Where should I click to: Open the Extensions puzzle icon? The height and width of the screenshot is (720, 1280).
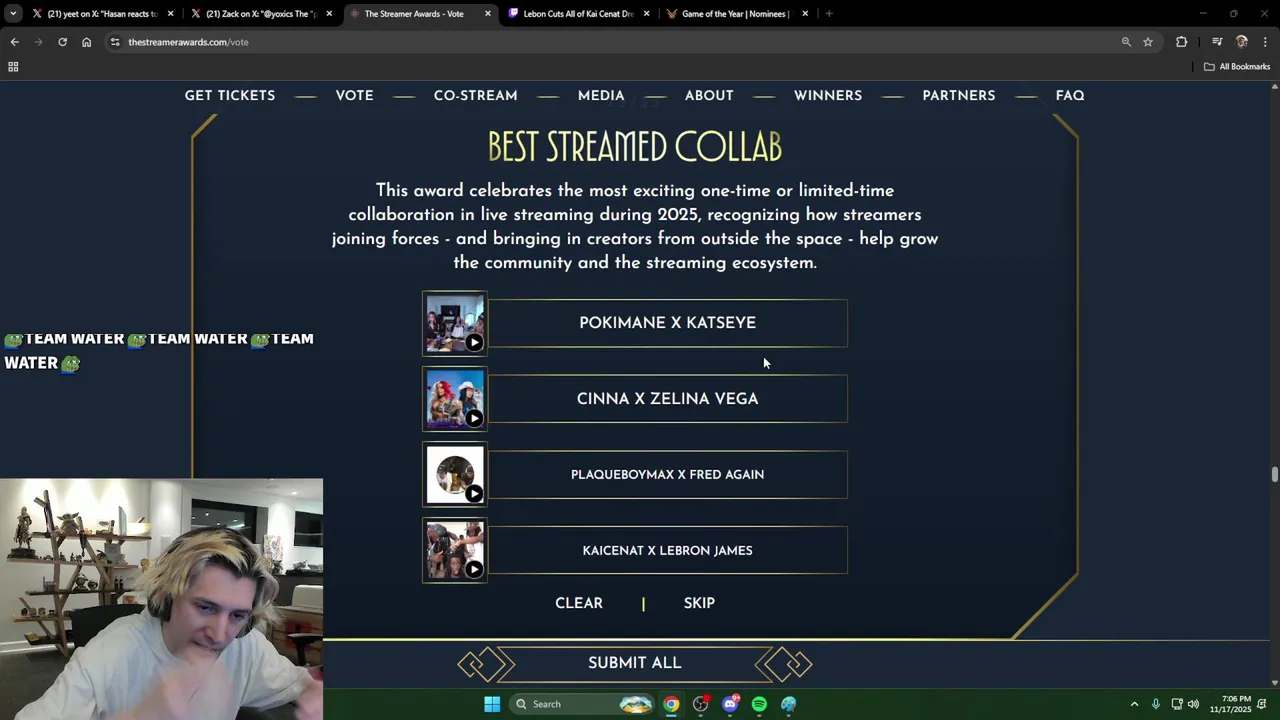(1182, 42)
